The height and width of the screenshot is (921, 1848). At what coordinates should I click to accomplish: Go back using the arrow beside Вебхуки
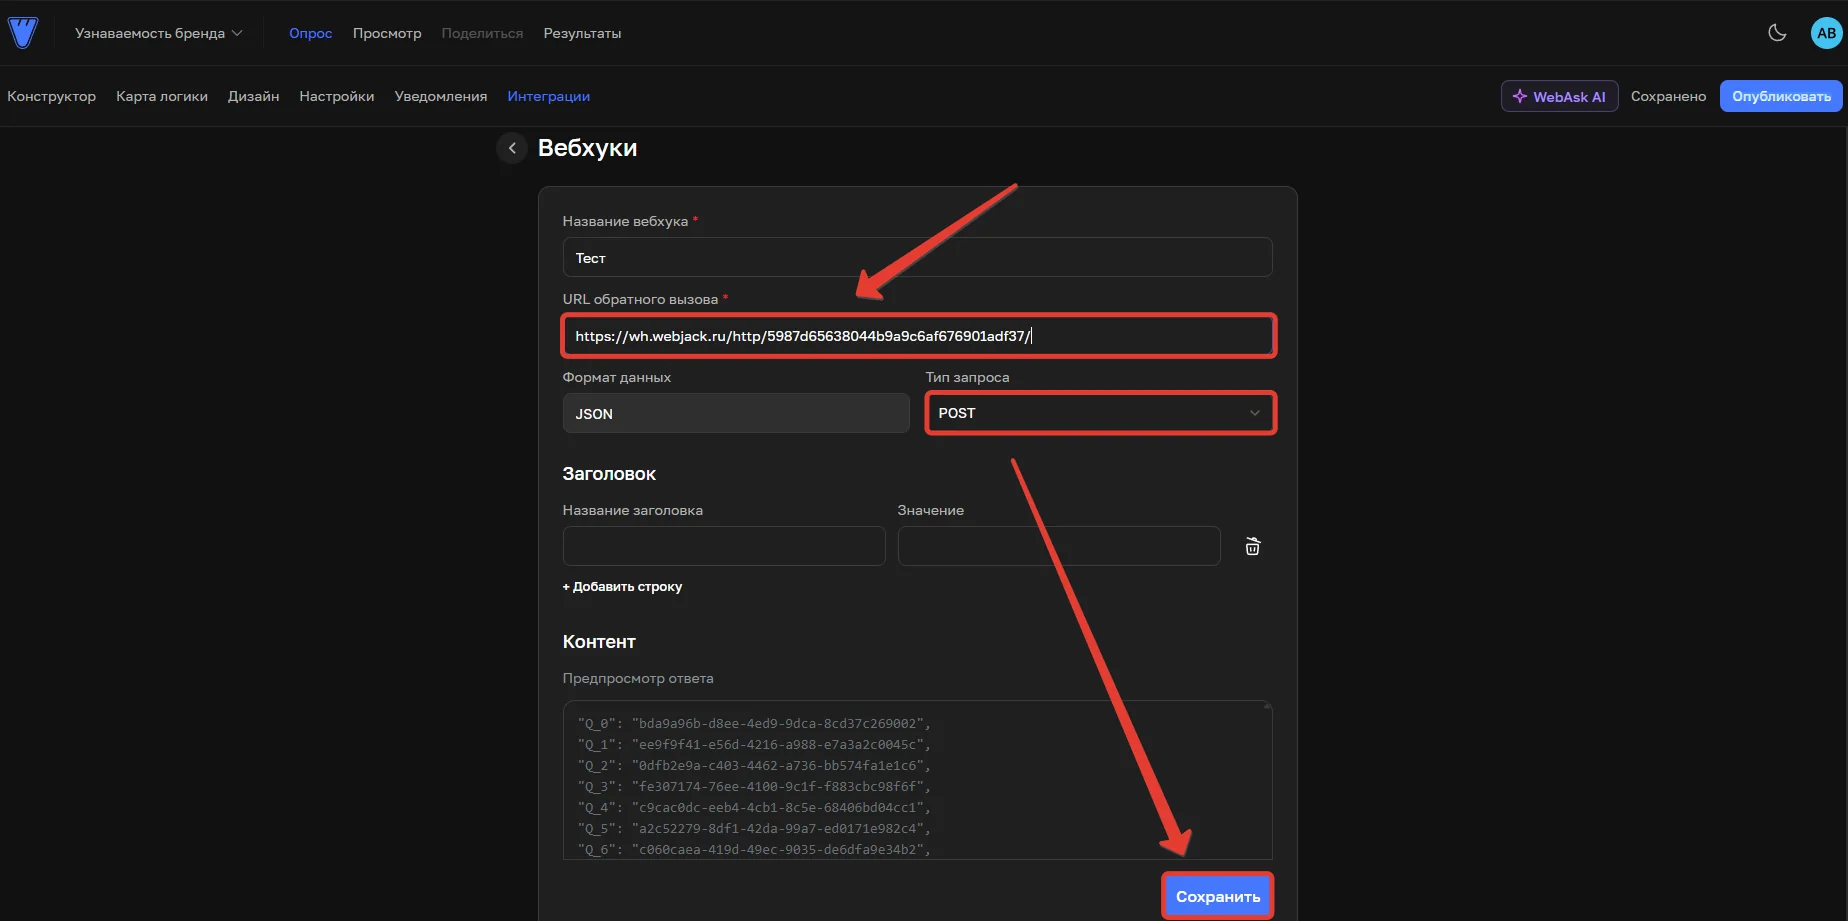pos(512,148)
